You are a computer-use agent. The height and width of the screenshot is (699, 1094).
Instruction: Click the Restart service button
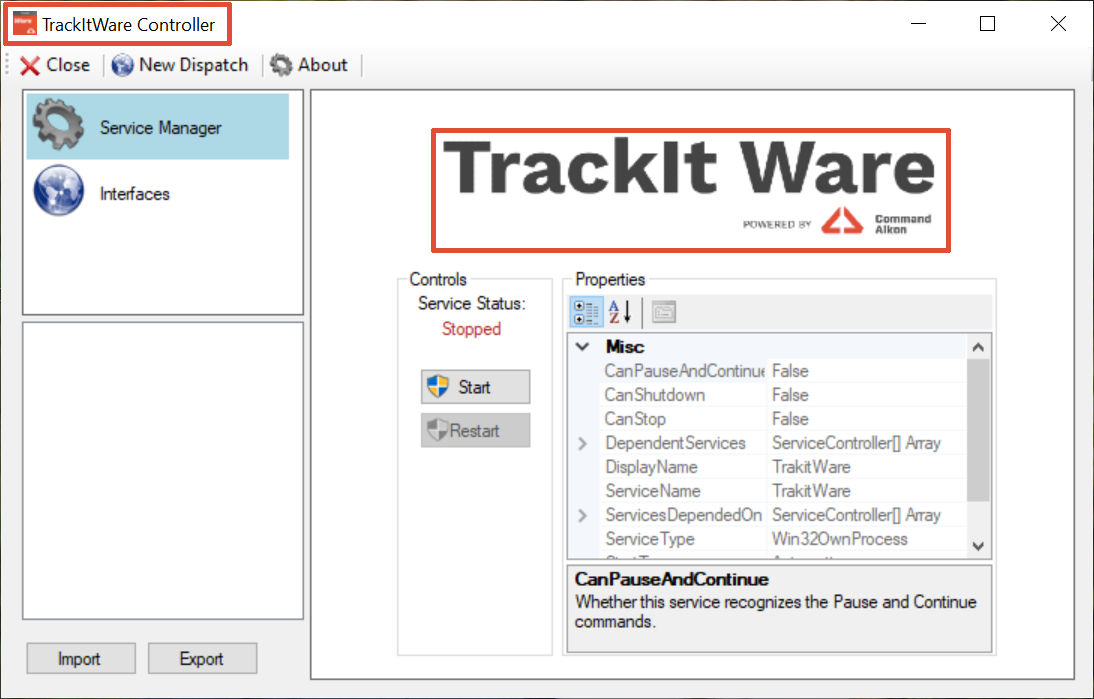click(x=475, y=430)
